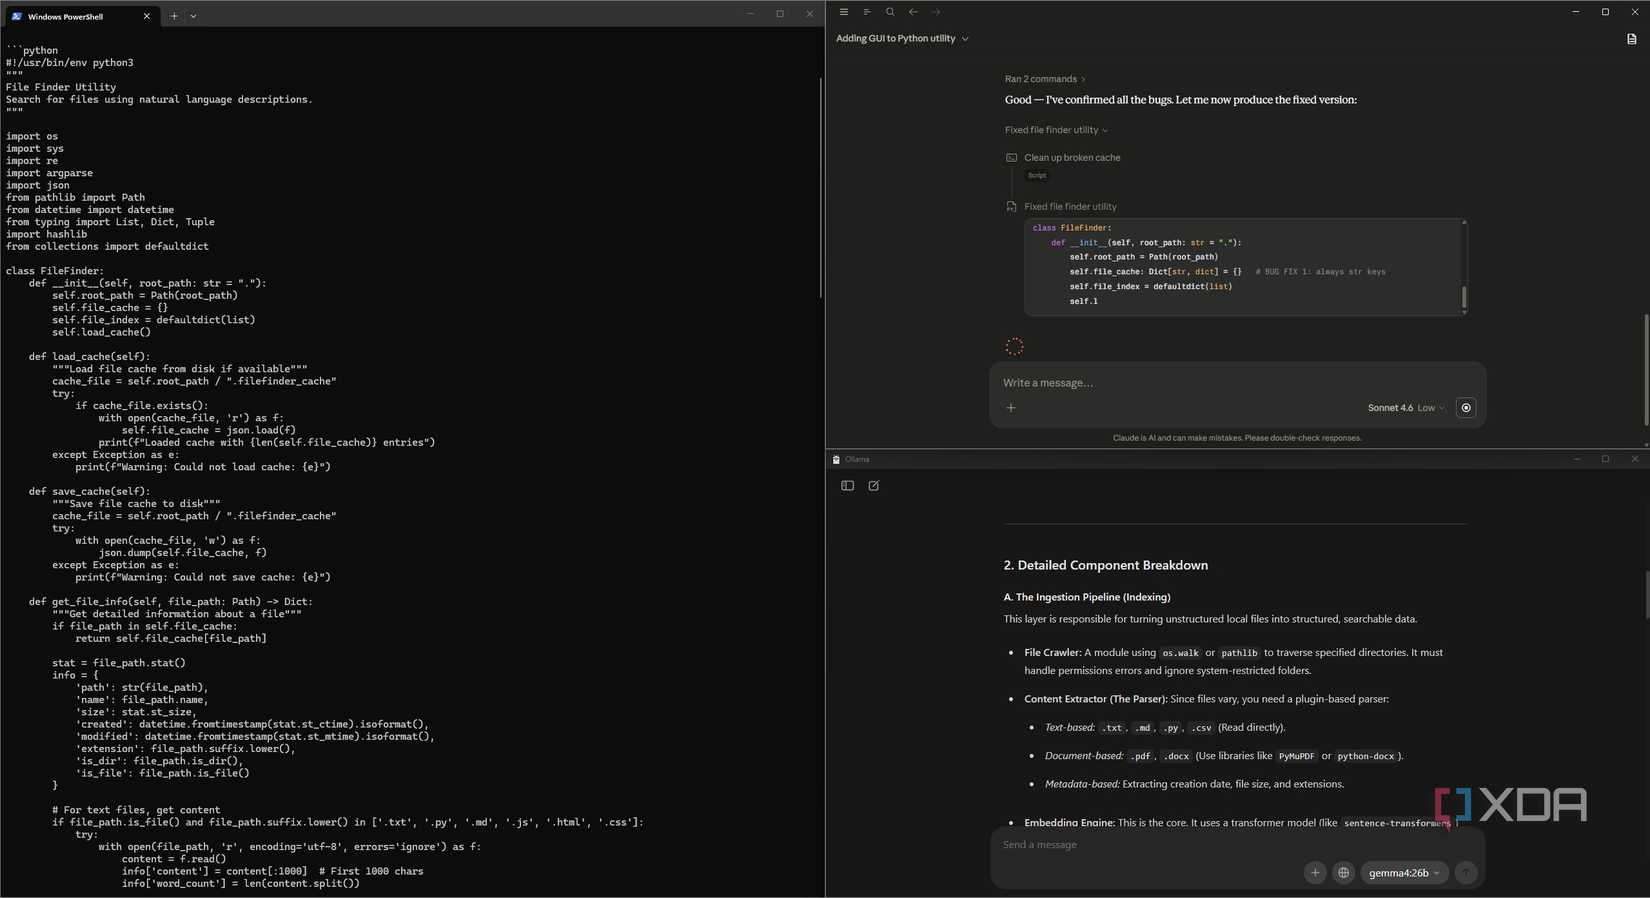Open the Claude hamburger menu
Screen dimensions: 1650x898
point(844,12)
